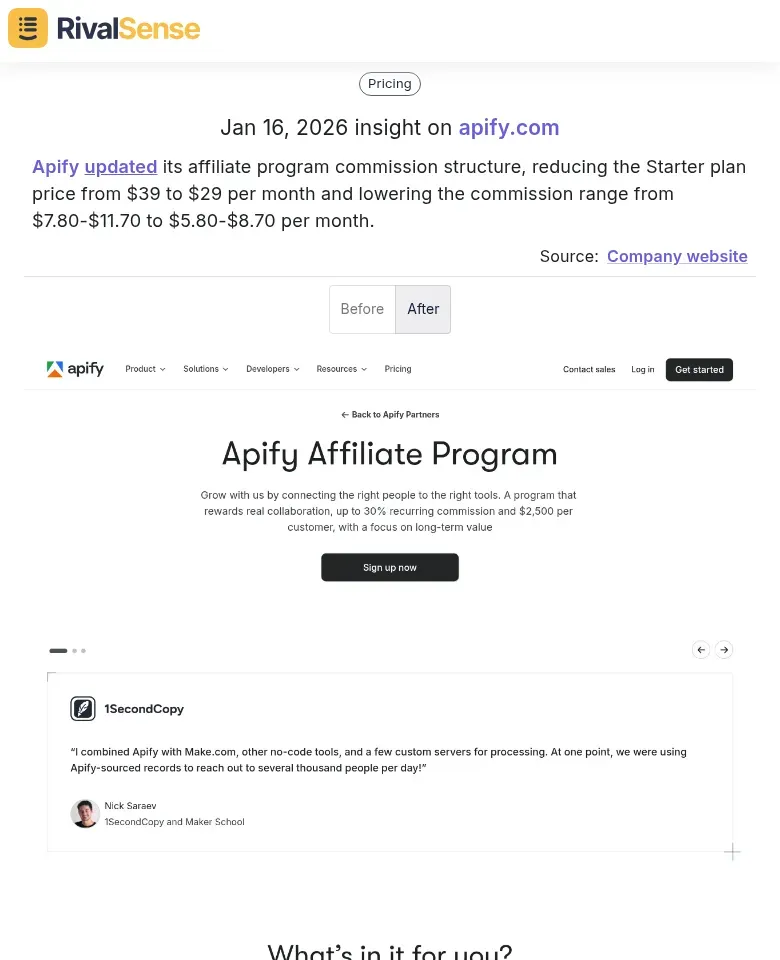
Task: Switch to the Before view
Action: click(362, 309)
